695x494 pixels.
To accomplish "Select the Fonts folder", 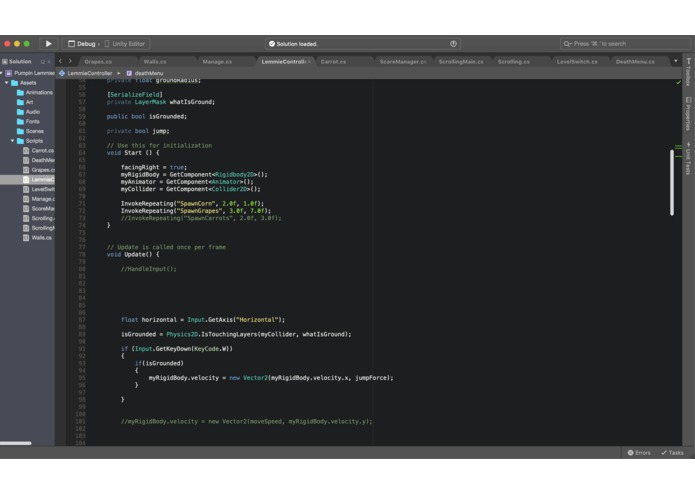I will click(x=28, y=121).
